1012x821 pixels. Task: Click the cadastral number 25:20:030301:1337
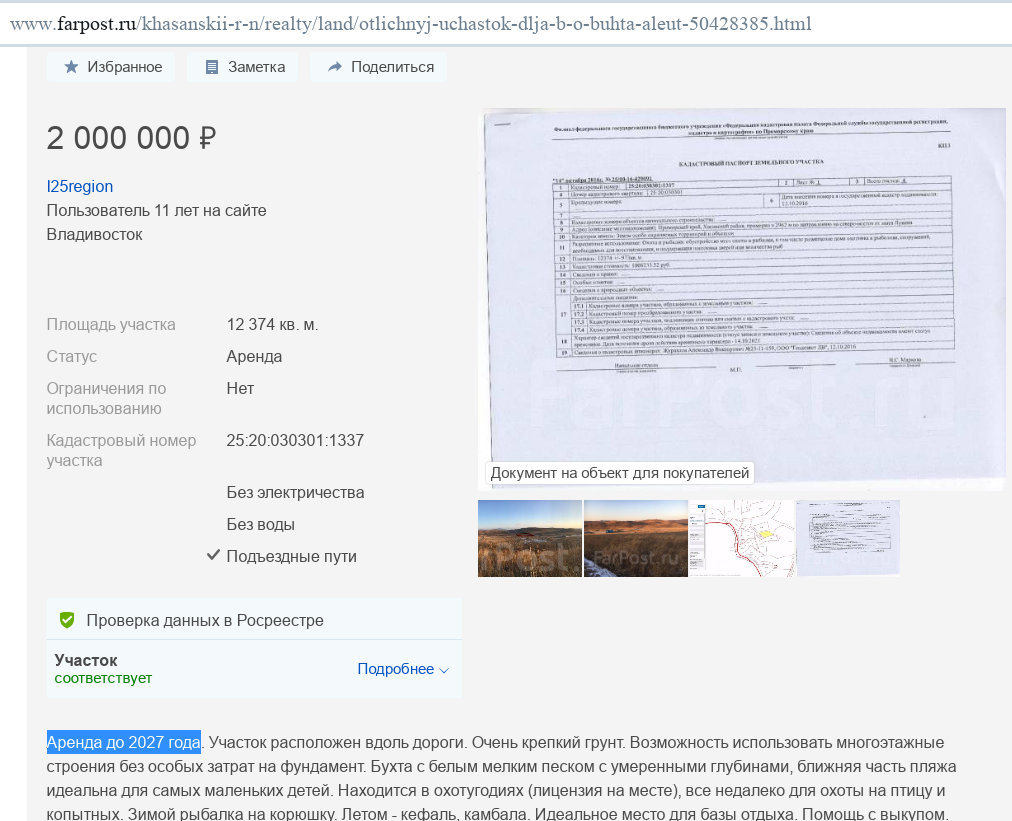coord(295,440)
